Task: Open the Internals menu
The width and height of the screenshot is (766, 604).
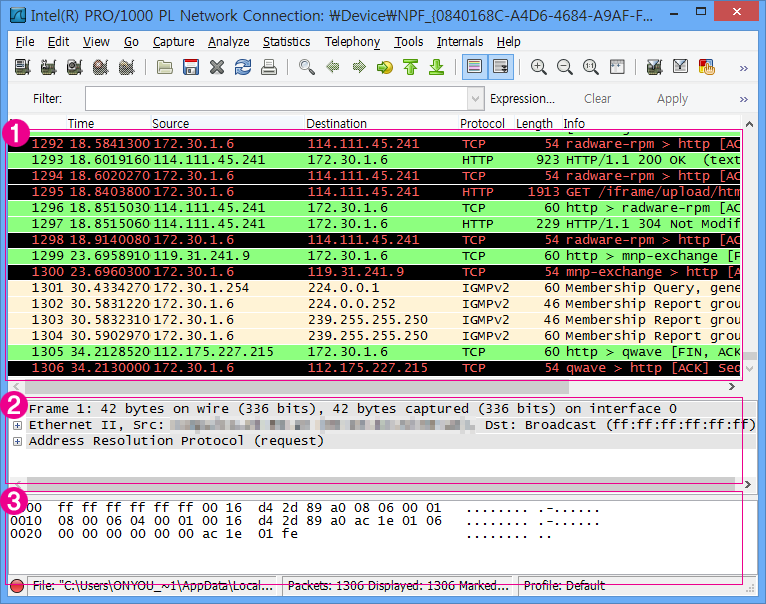Action: coord(460,42)
